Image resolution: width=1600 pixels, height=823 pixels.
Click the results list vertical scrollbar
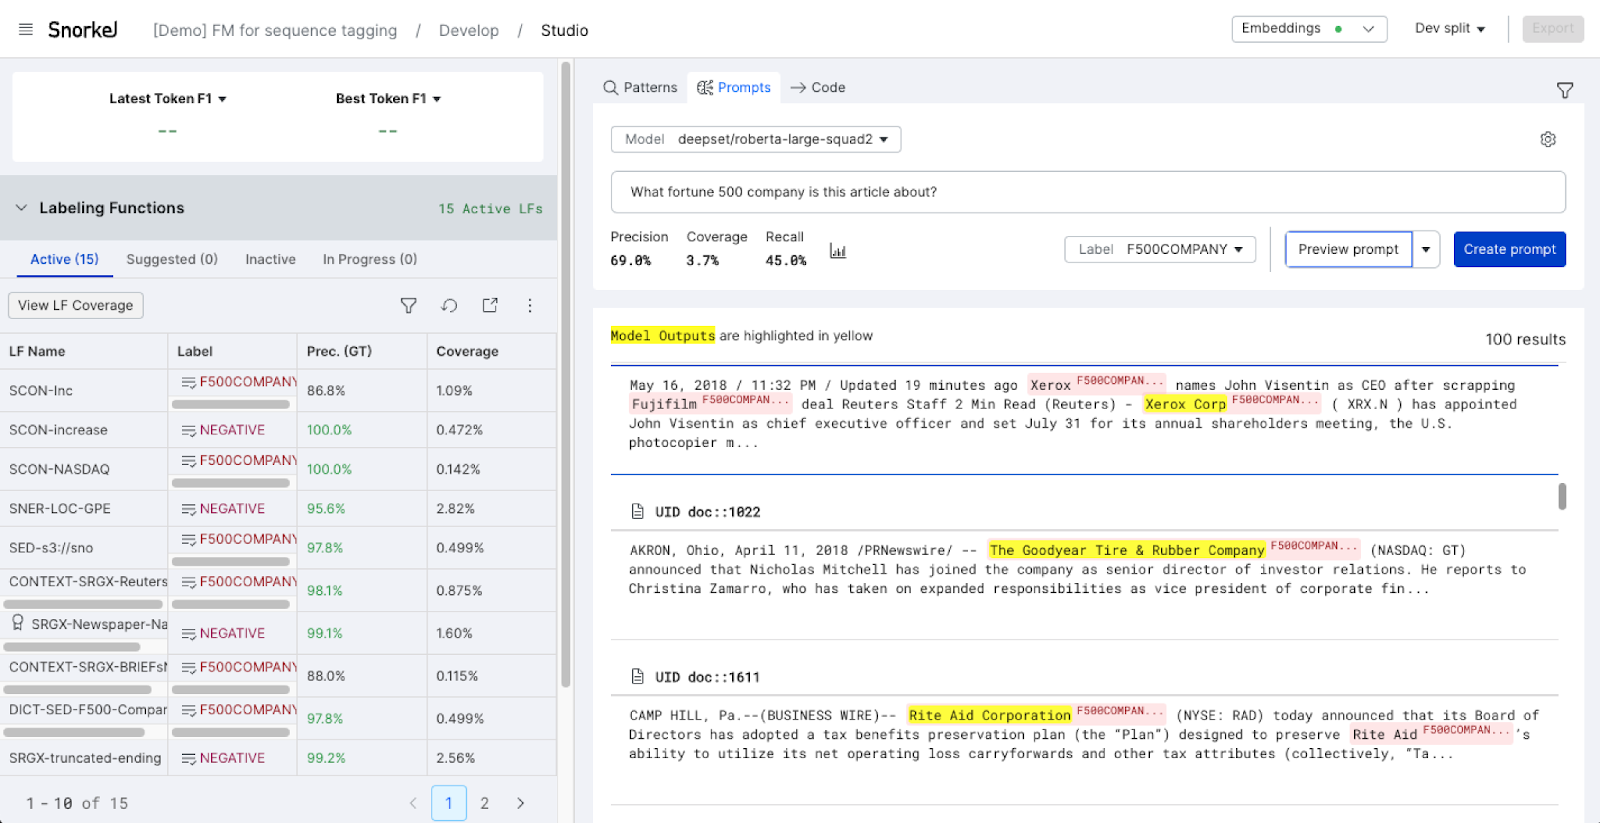tap(1562, 496)
